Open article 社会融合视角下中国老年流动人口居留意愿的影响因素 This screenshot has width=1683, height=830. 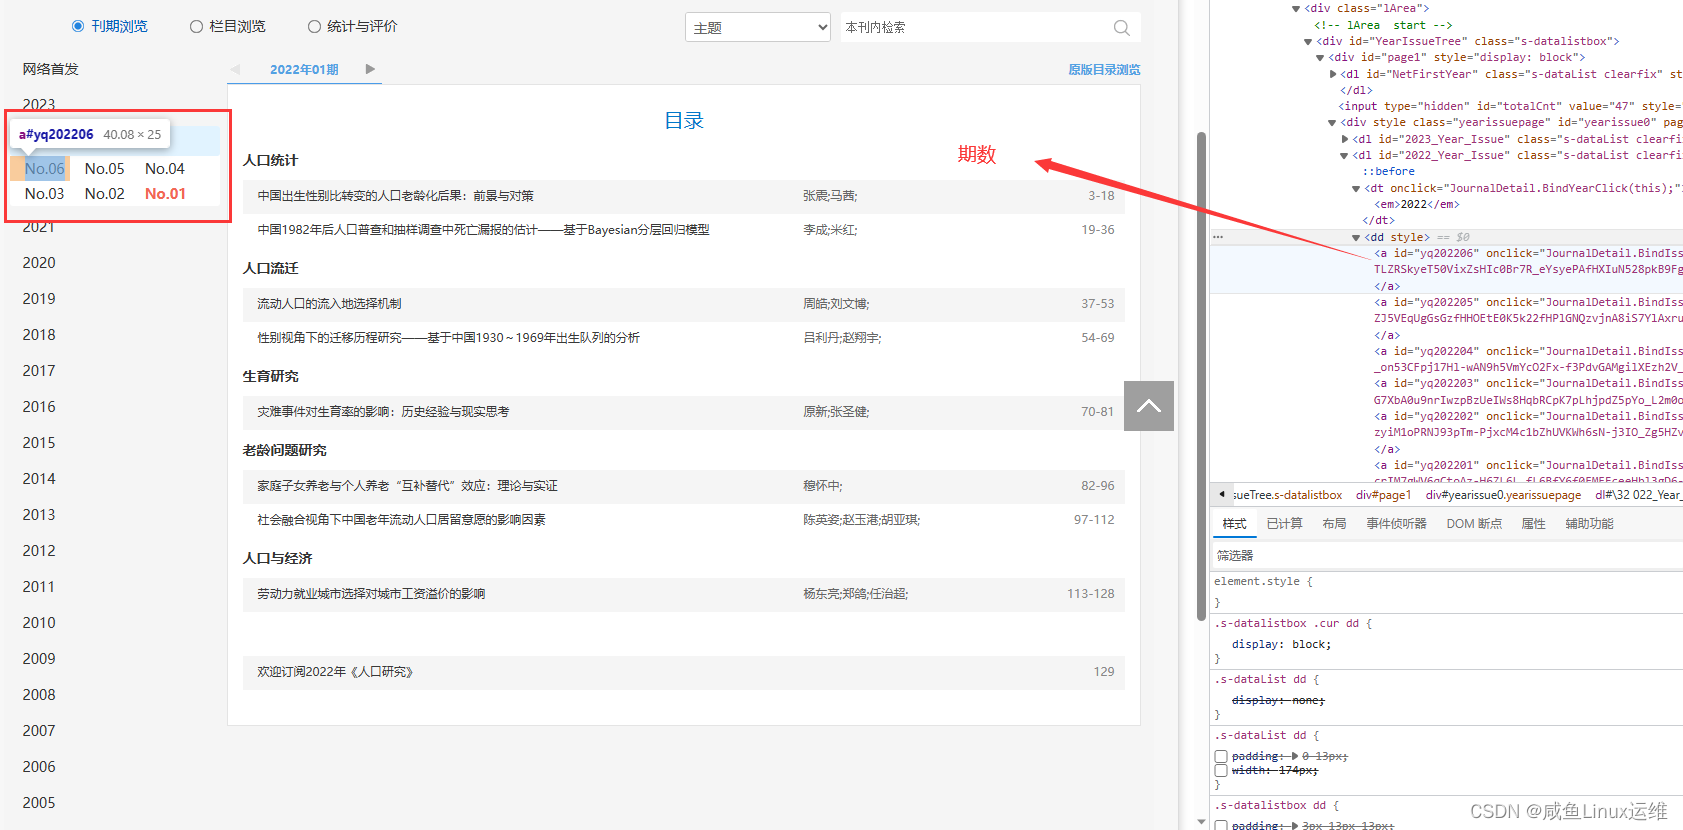pos(401,520)
